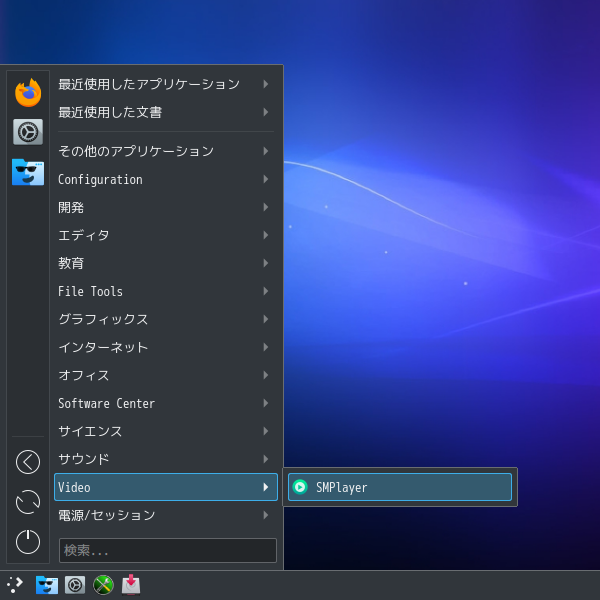This screenshot has width=600, height=600.
Task: Expand arrow next to Software Center
Action: click(x=266, y=403)
